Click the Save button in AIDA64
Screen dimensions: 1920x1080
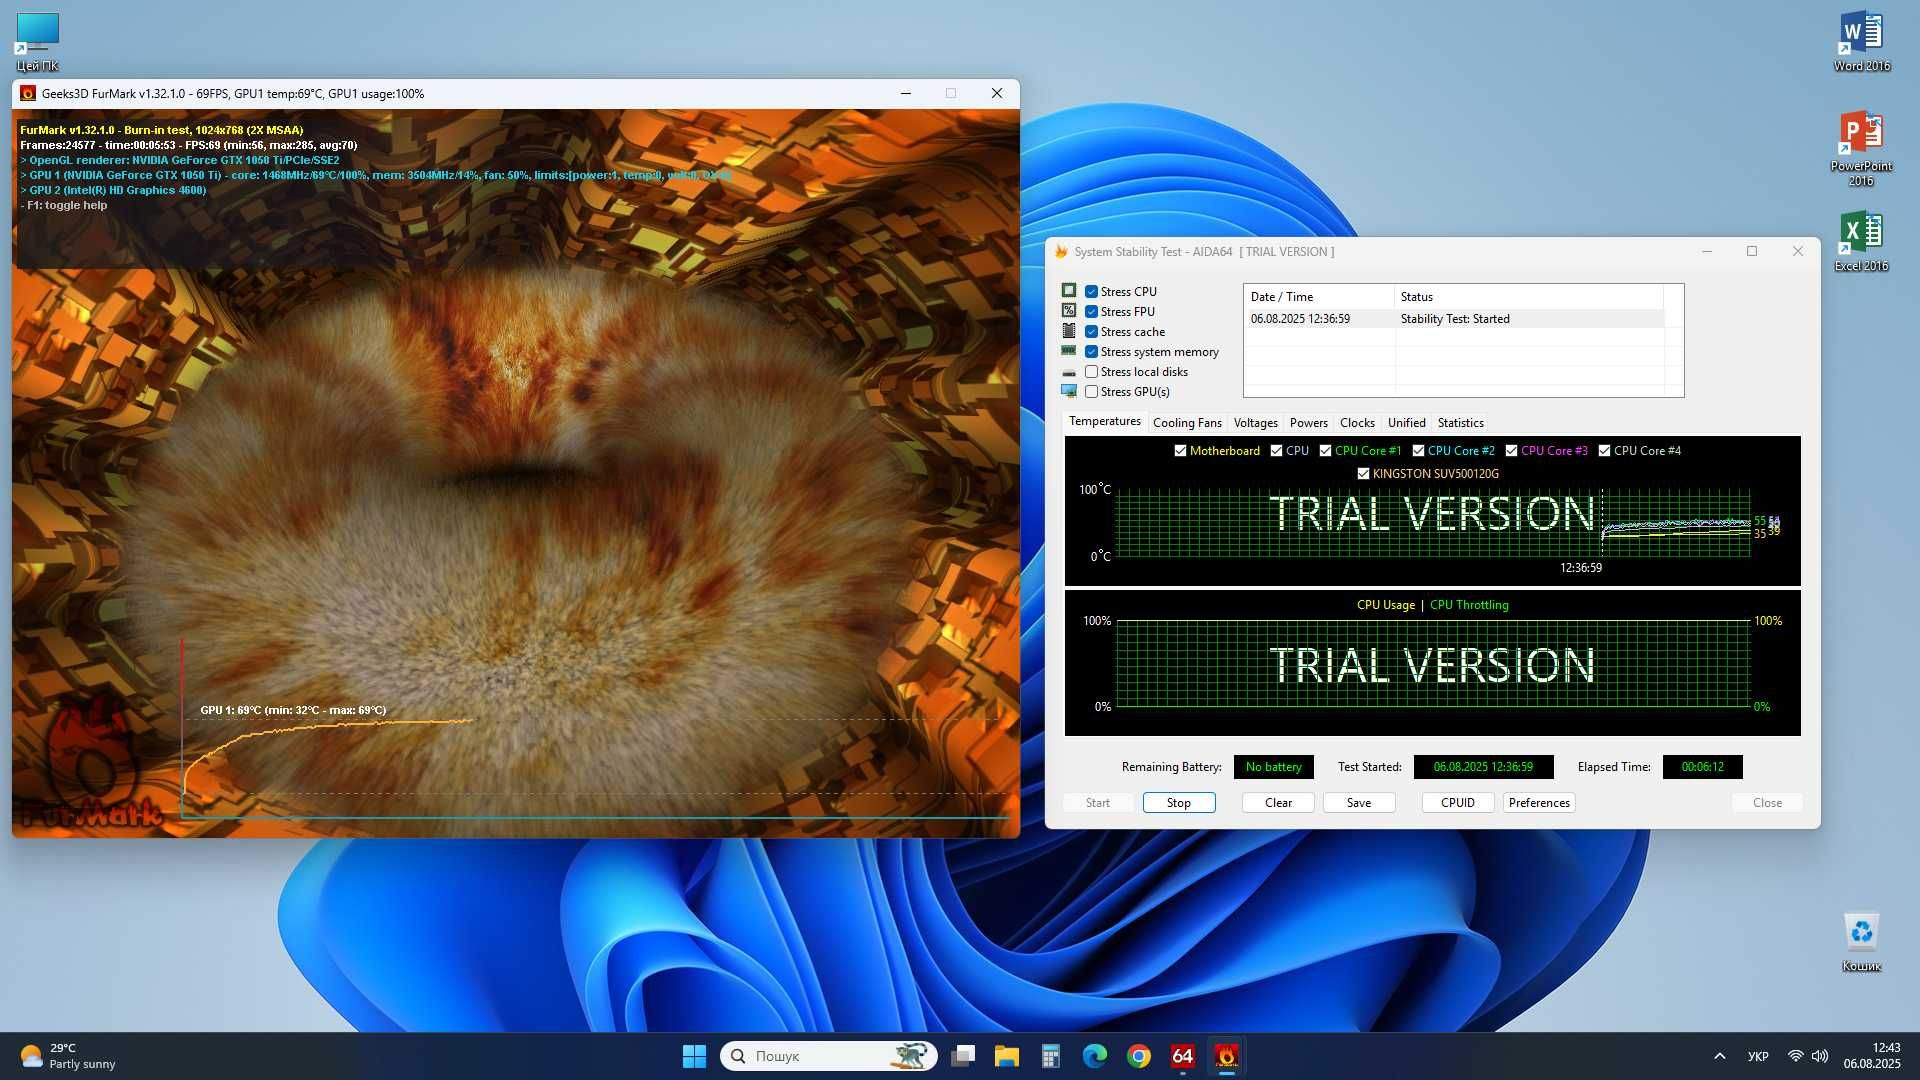(1359, 802)
